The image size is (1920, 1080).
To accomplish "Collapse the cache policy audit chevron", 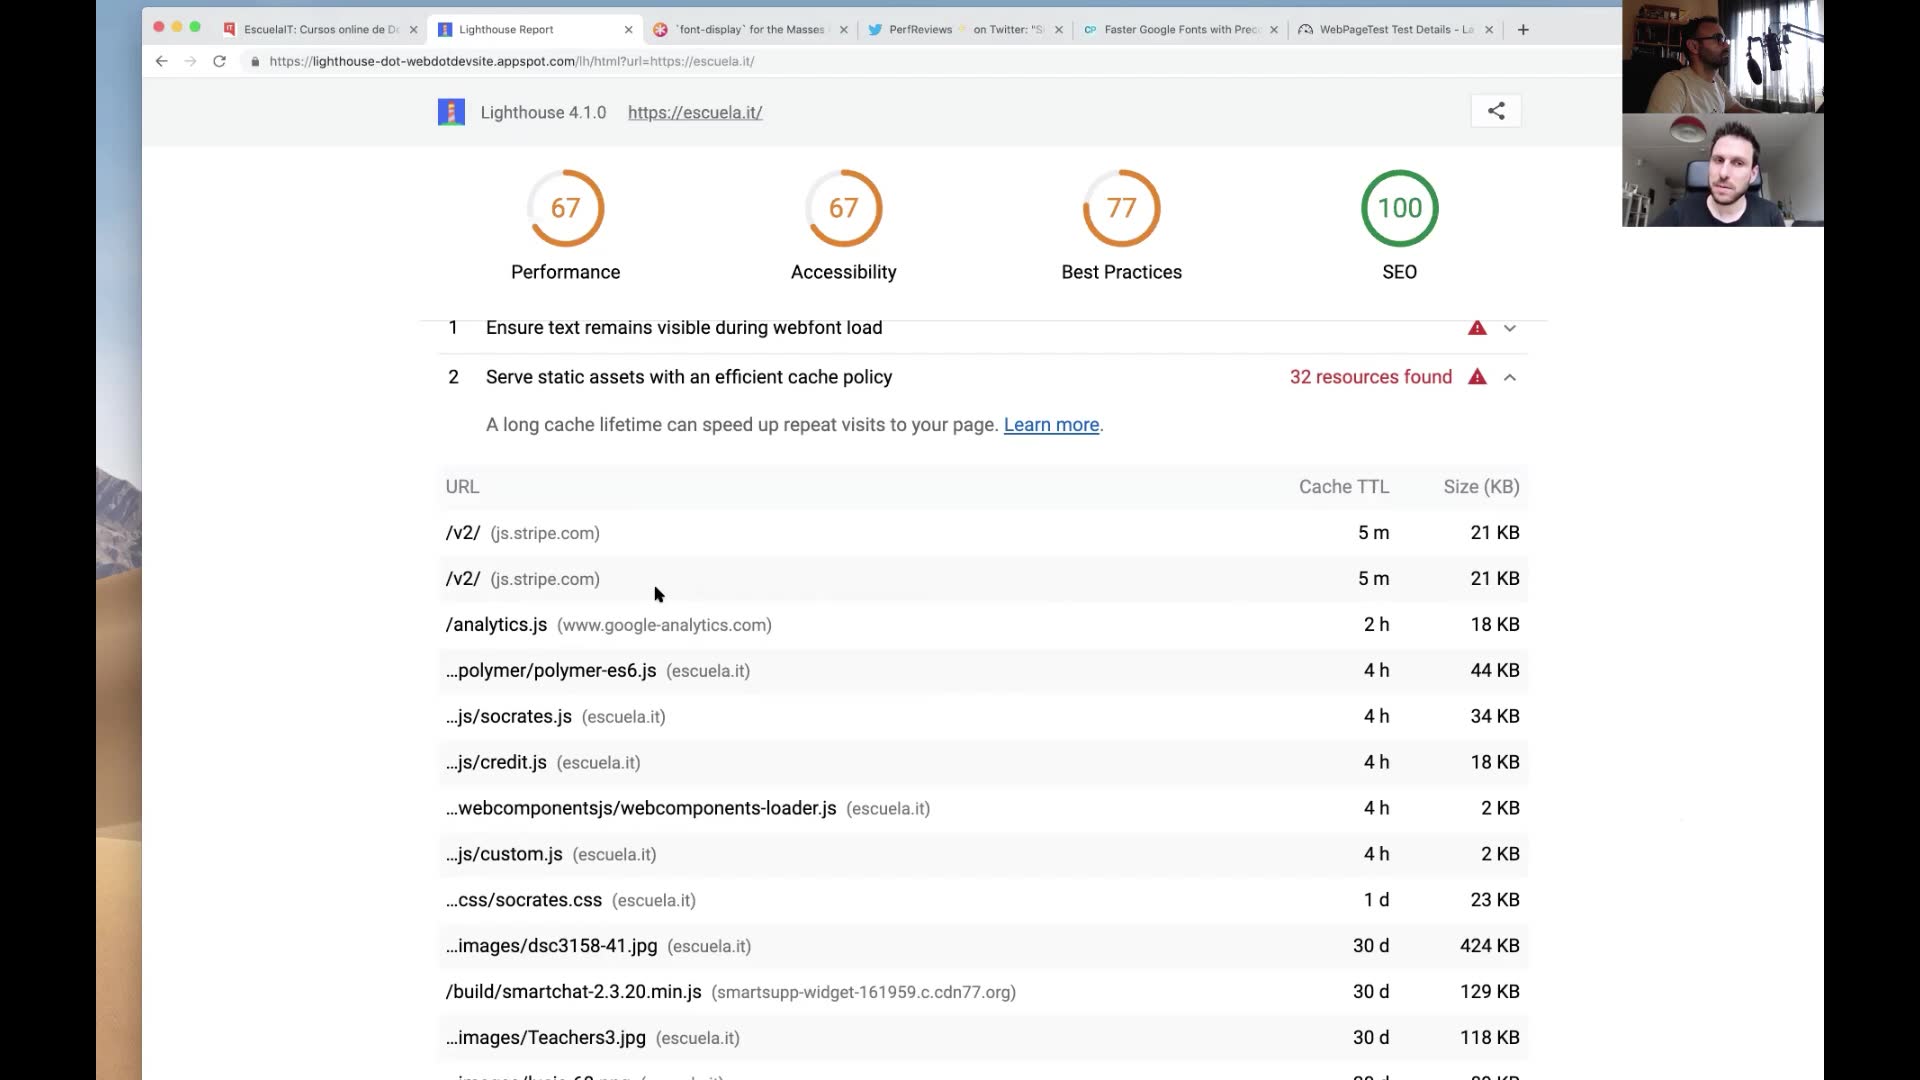I will point(1510,377).
